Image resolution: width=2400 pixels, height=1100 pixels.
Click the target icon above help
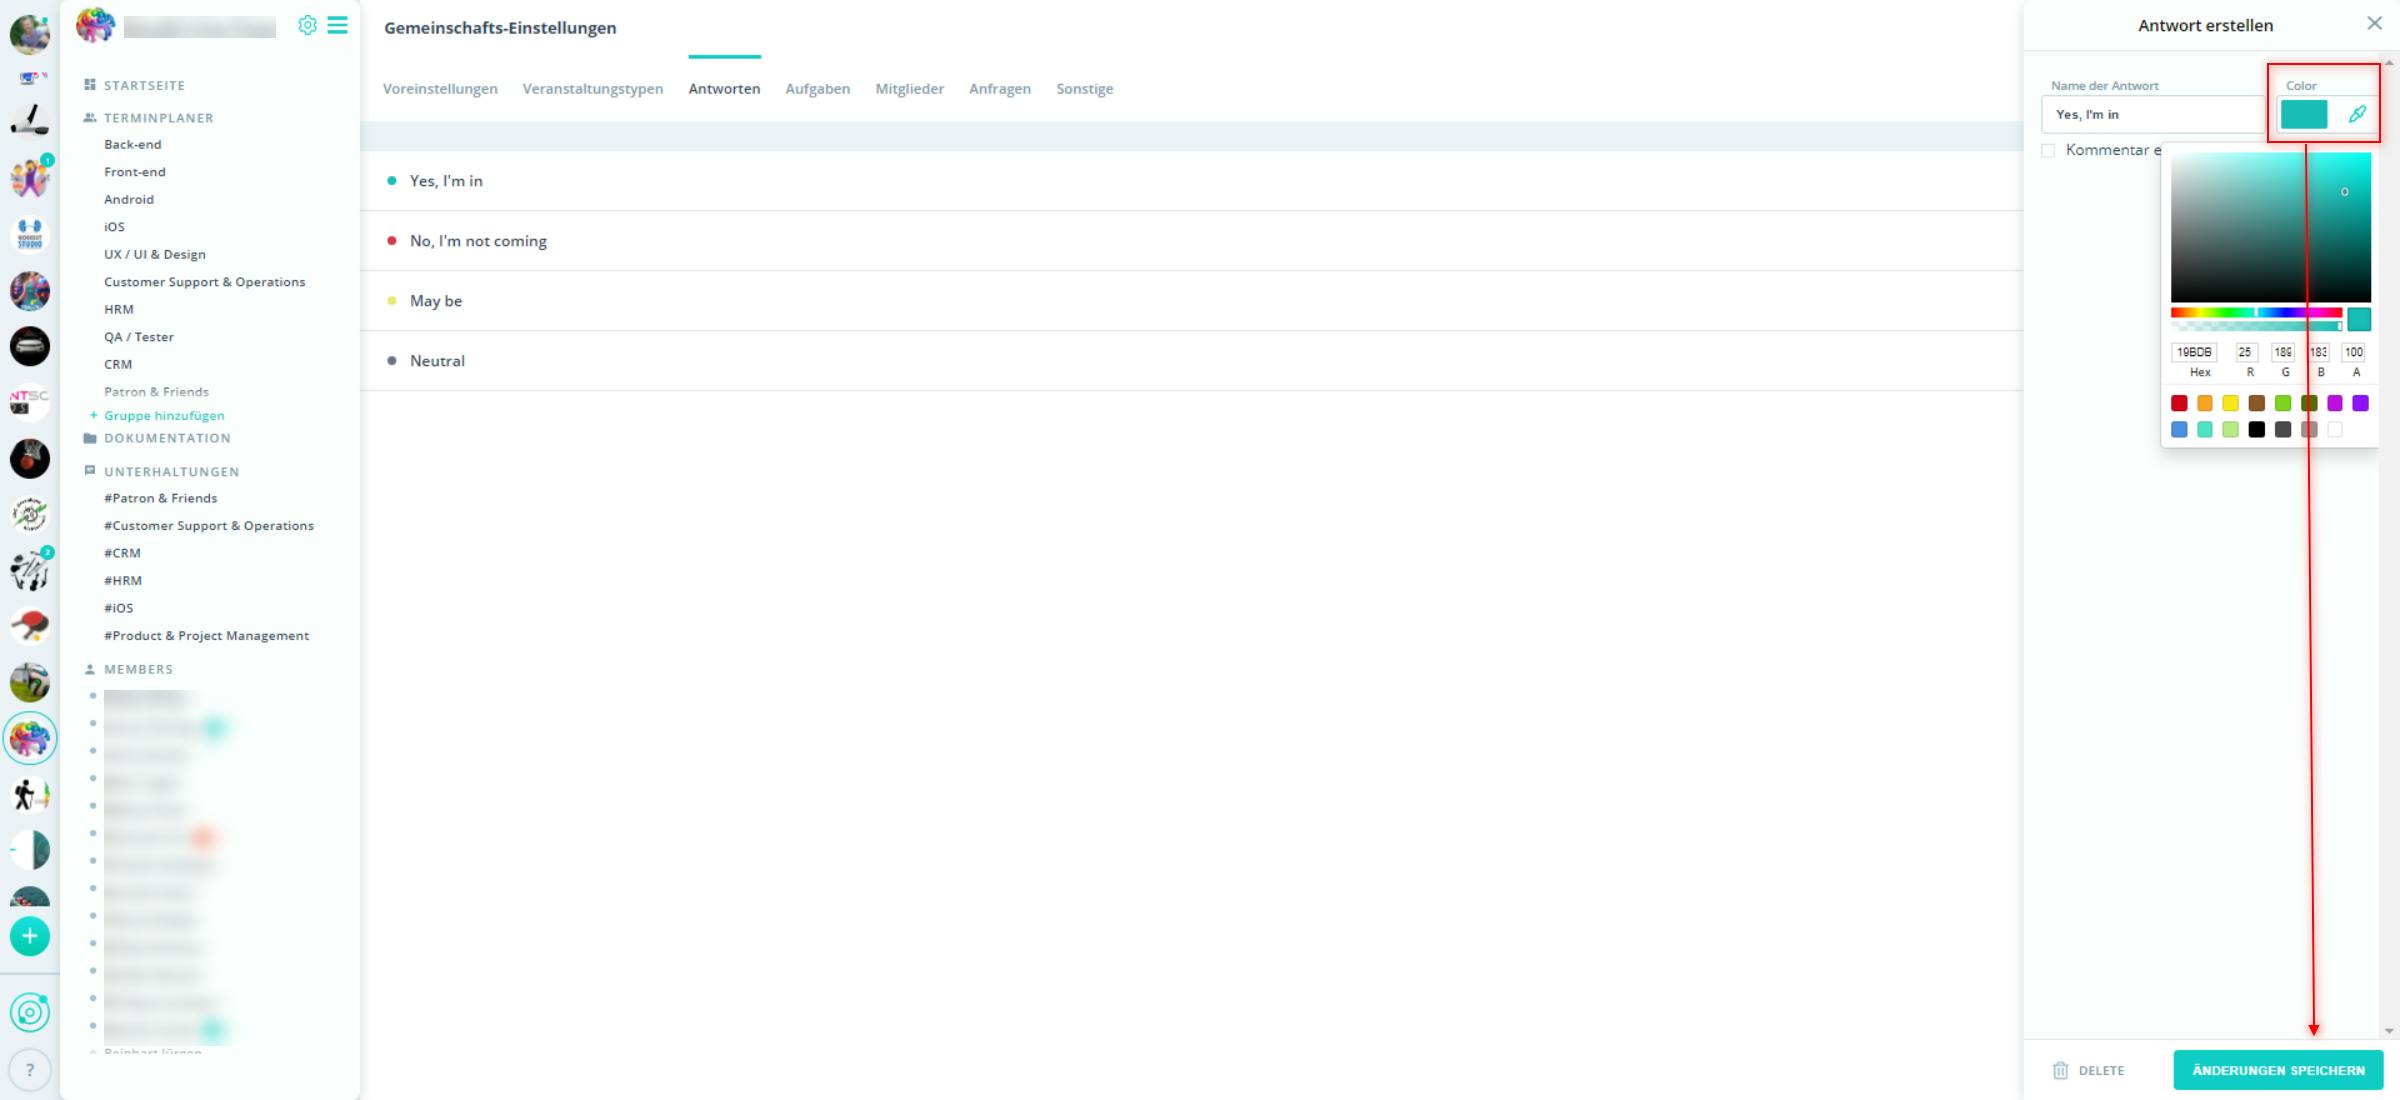[30, 1013]
